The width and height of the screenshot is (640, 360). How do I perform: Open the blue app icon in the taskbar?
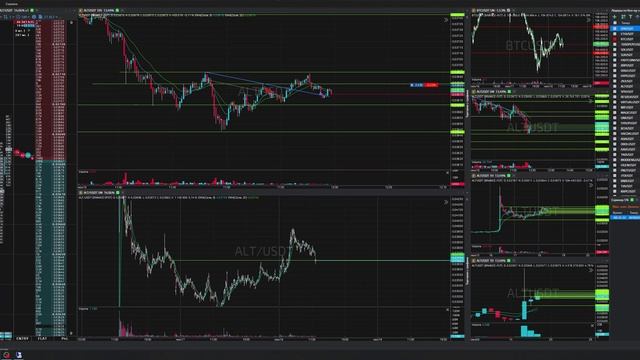pyautogui.click(x=19, y=355)
